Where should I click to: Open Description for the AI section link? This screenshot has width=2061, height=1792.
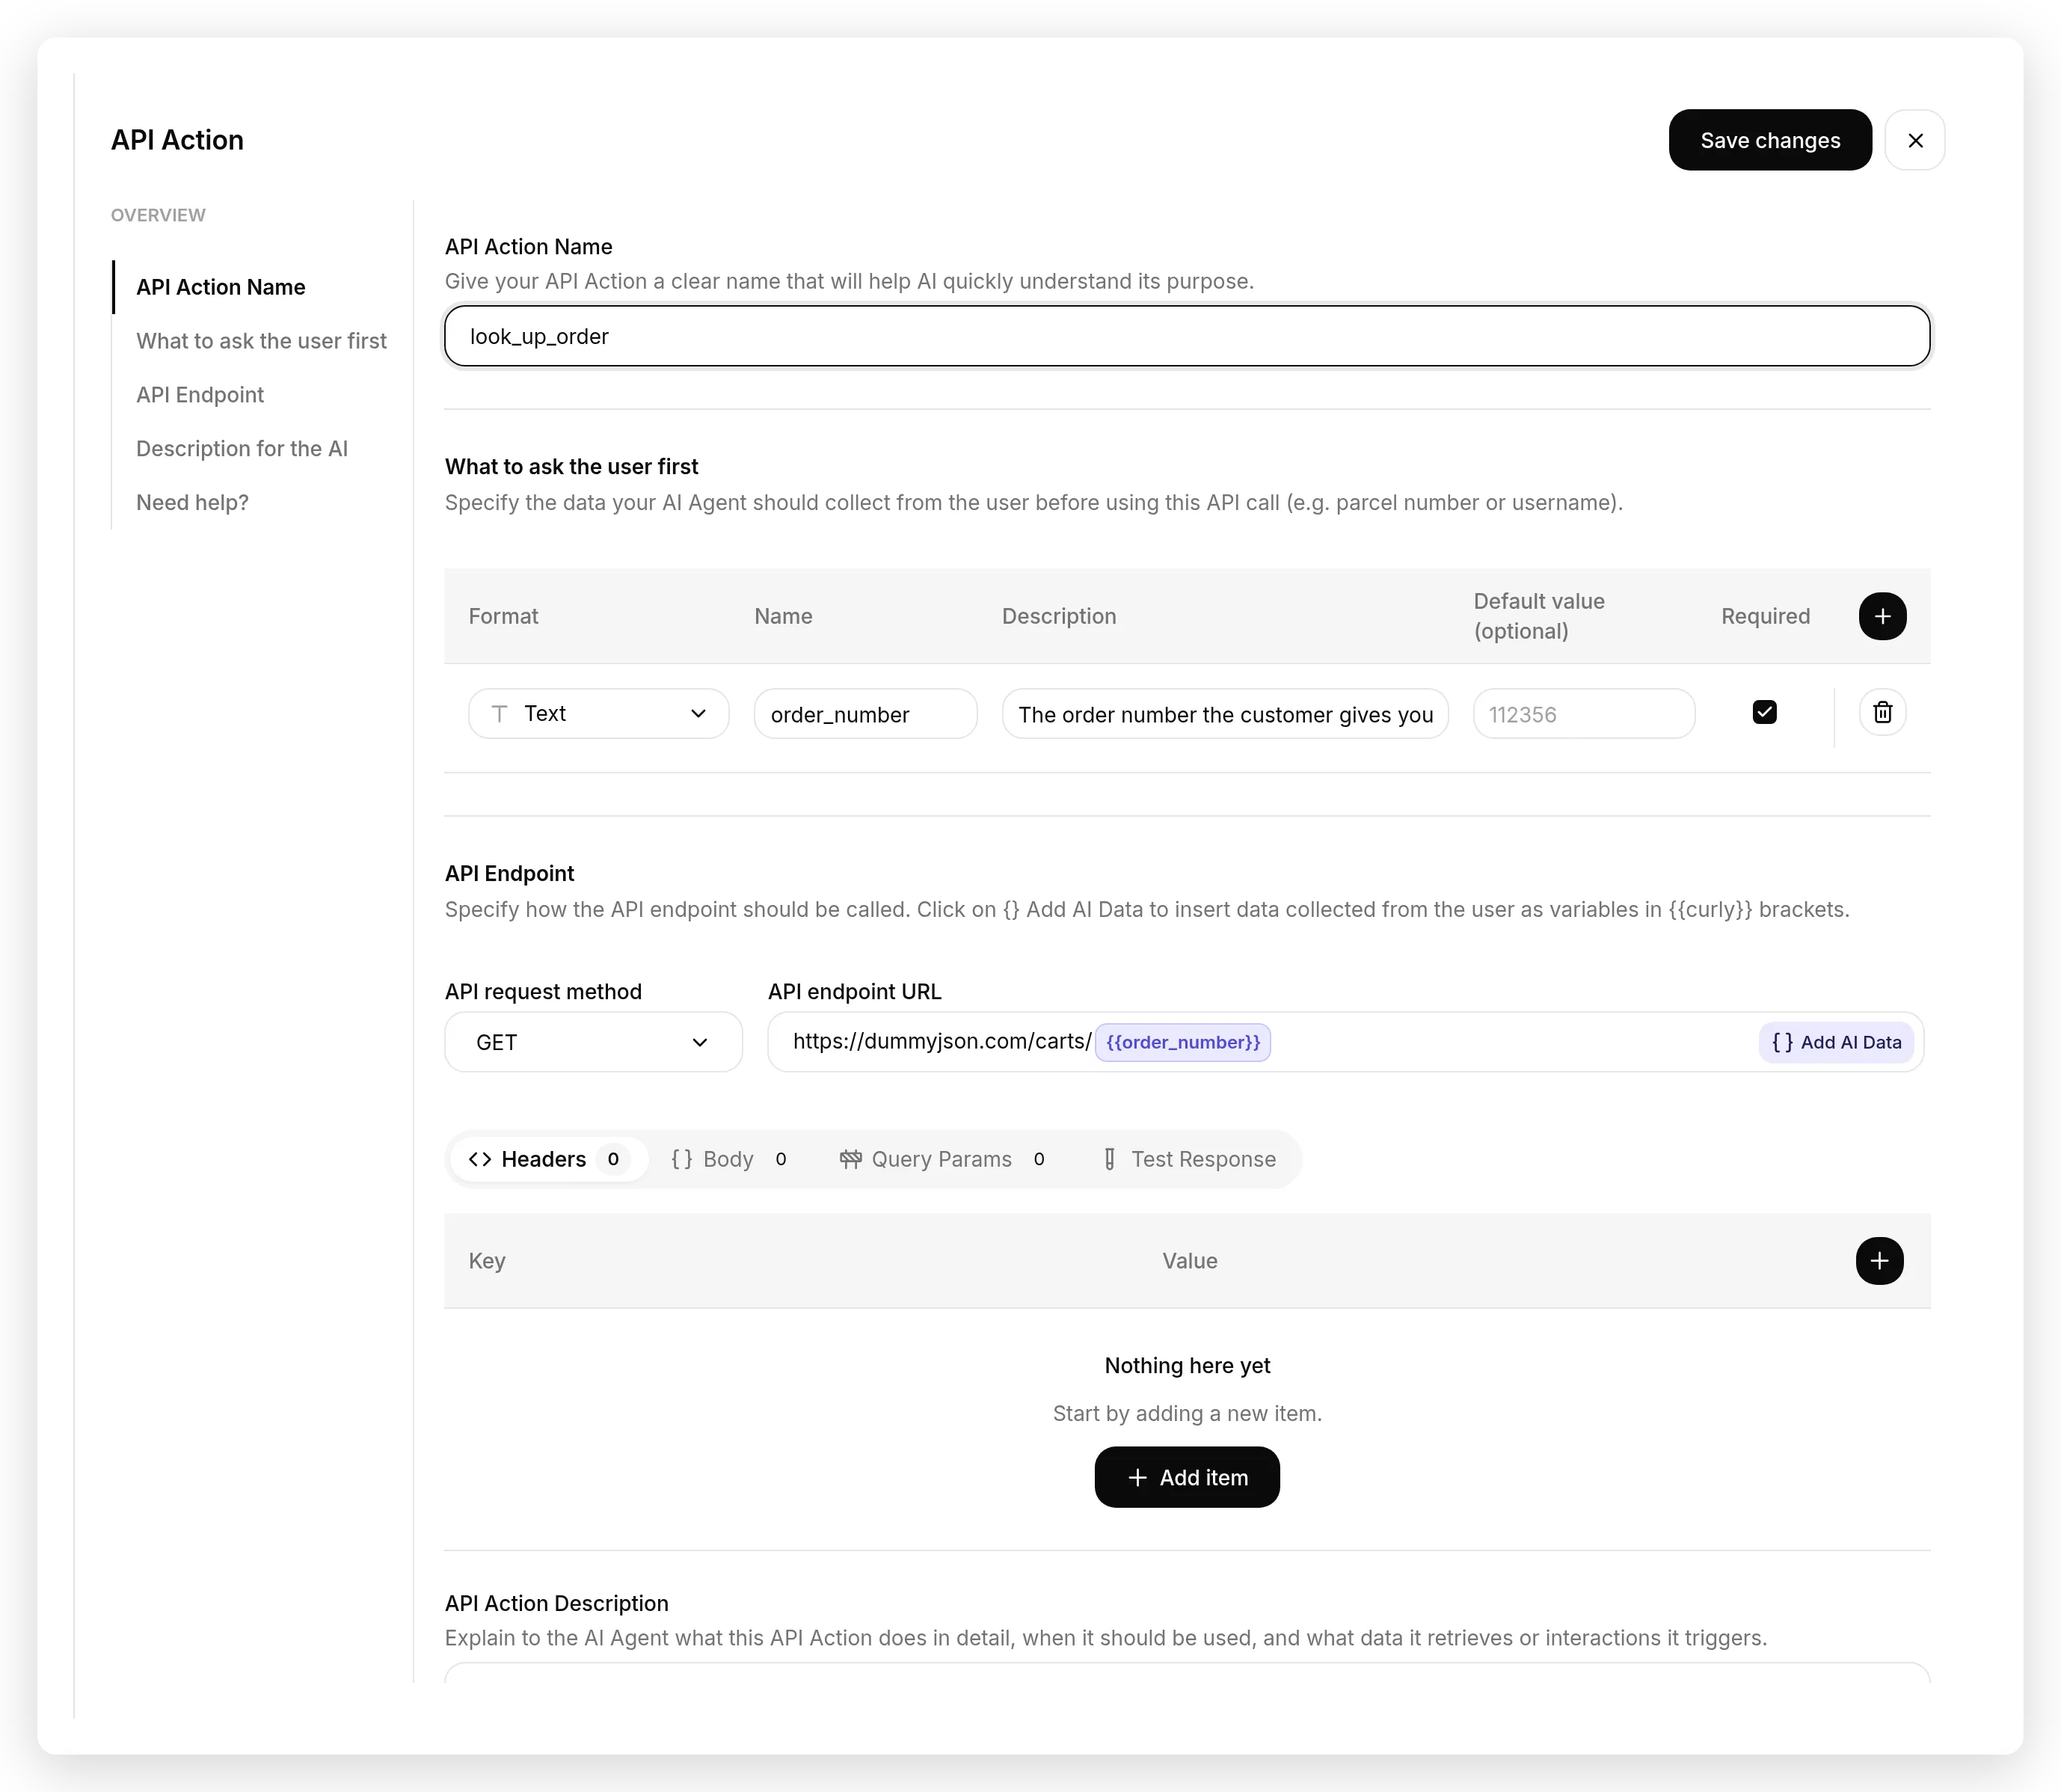pos(242,449)
